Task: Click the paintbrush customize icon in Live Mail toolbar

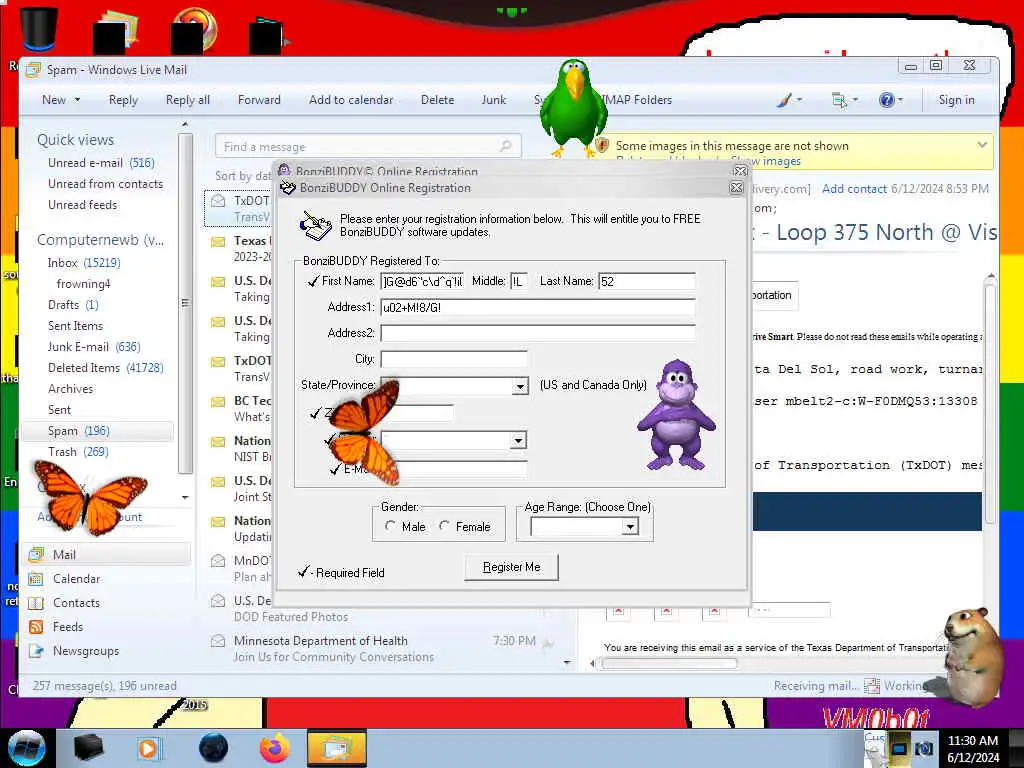Action: tap(784, 100)
